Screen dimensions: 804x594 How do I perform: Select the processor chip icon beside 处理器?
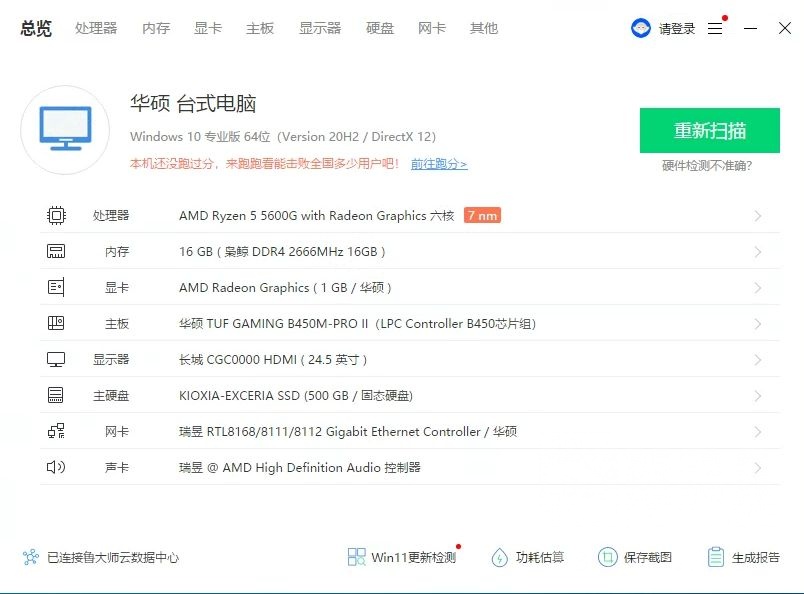(57, 214)
